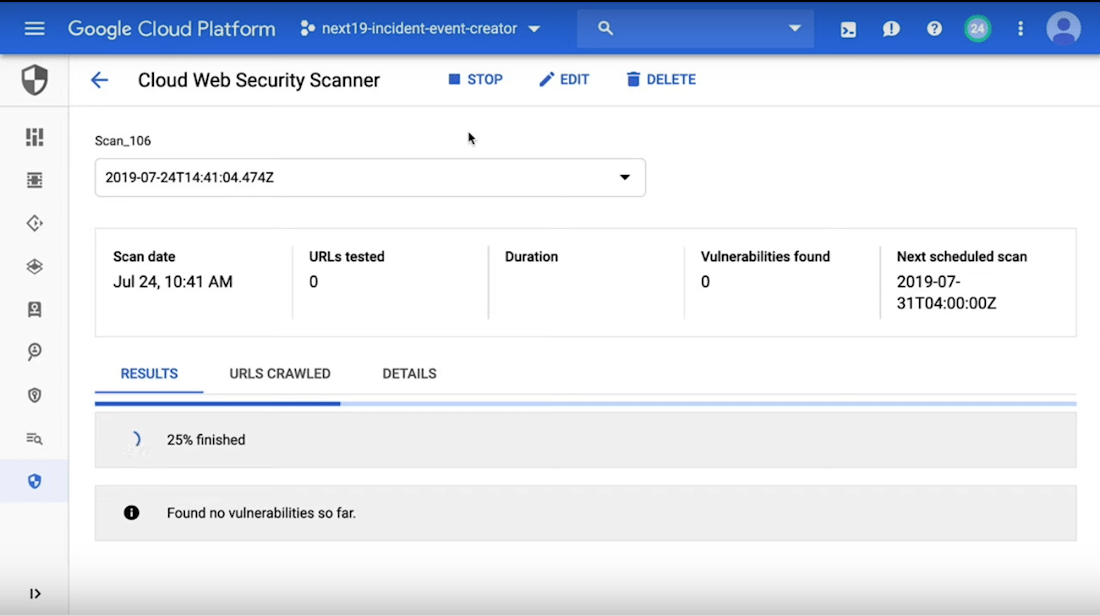Click the back arrow next to Cloud Web Security Scanner
This screenshot has width=1100, height=616.
(99, 80)
